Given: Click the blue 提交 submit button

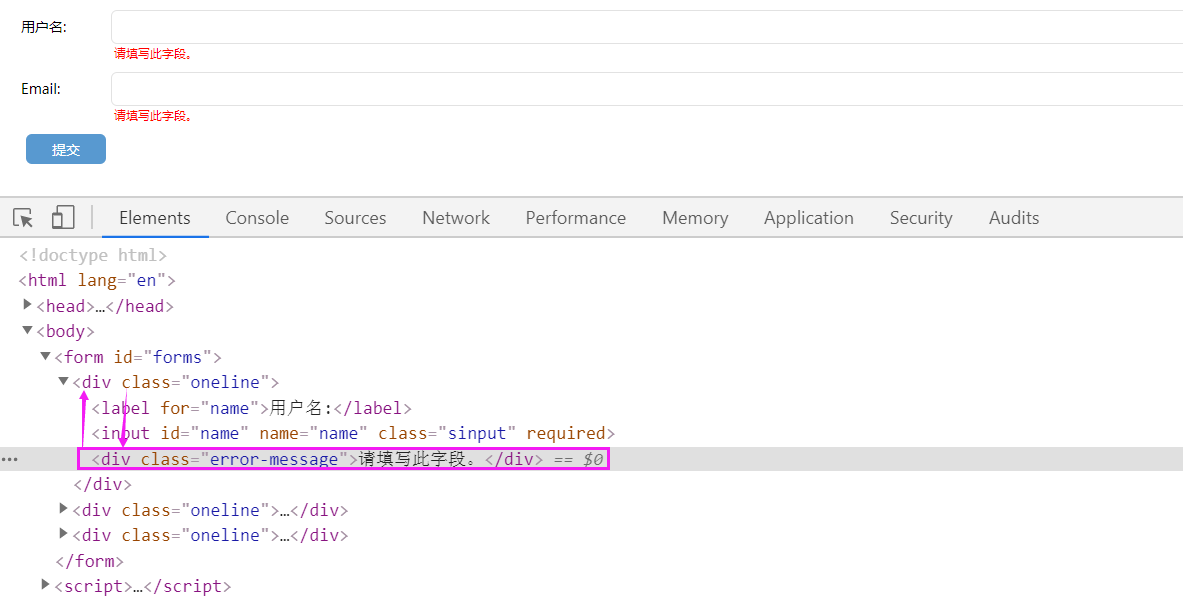Looking at the screenshot, I should pos(66,149).
